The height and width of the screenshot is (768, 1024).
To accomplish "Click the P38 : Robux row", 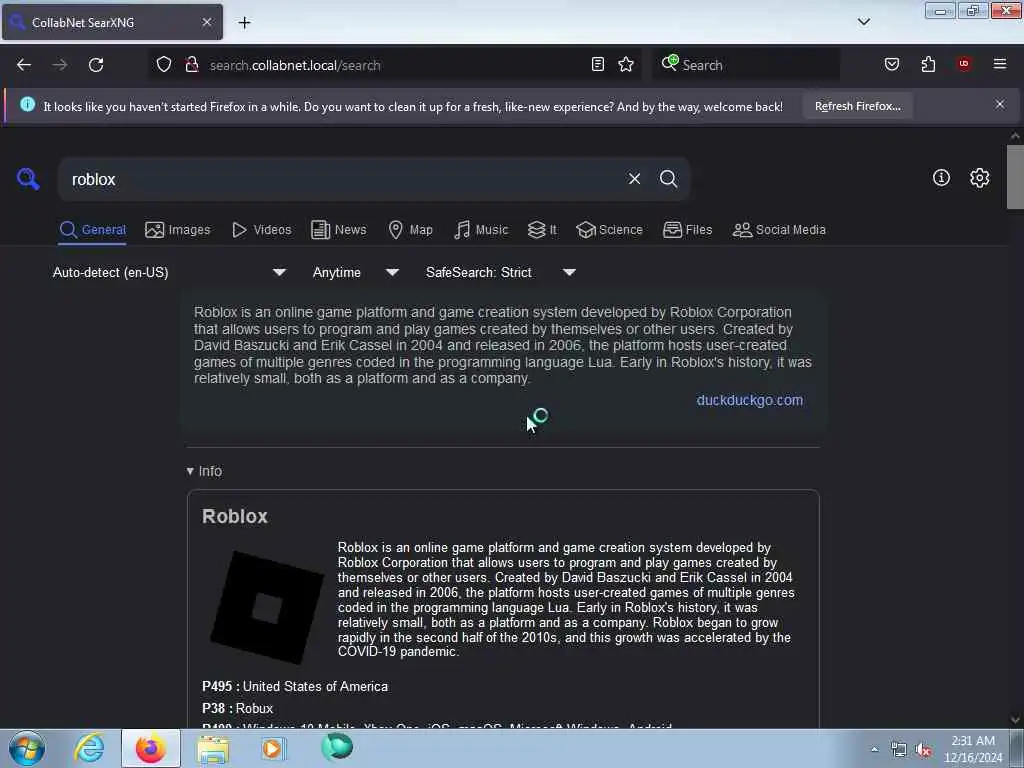I will [238, 708].
